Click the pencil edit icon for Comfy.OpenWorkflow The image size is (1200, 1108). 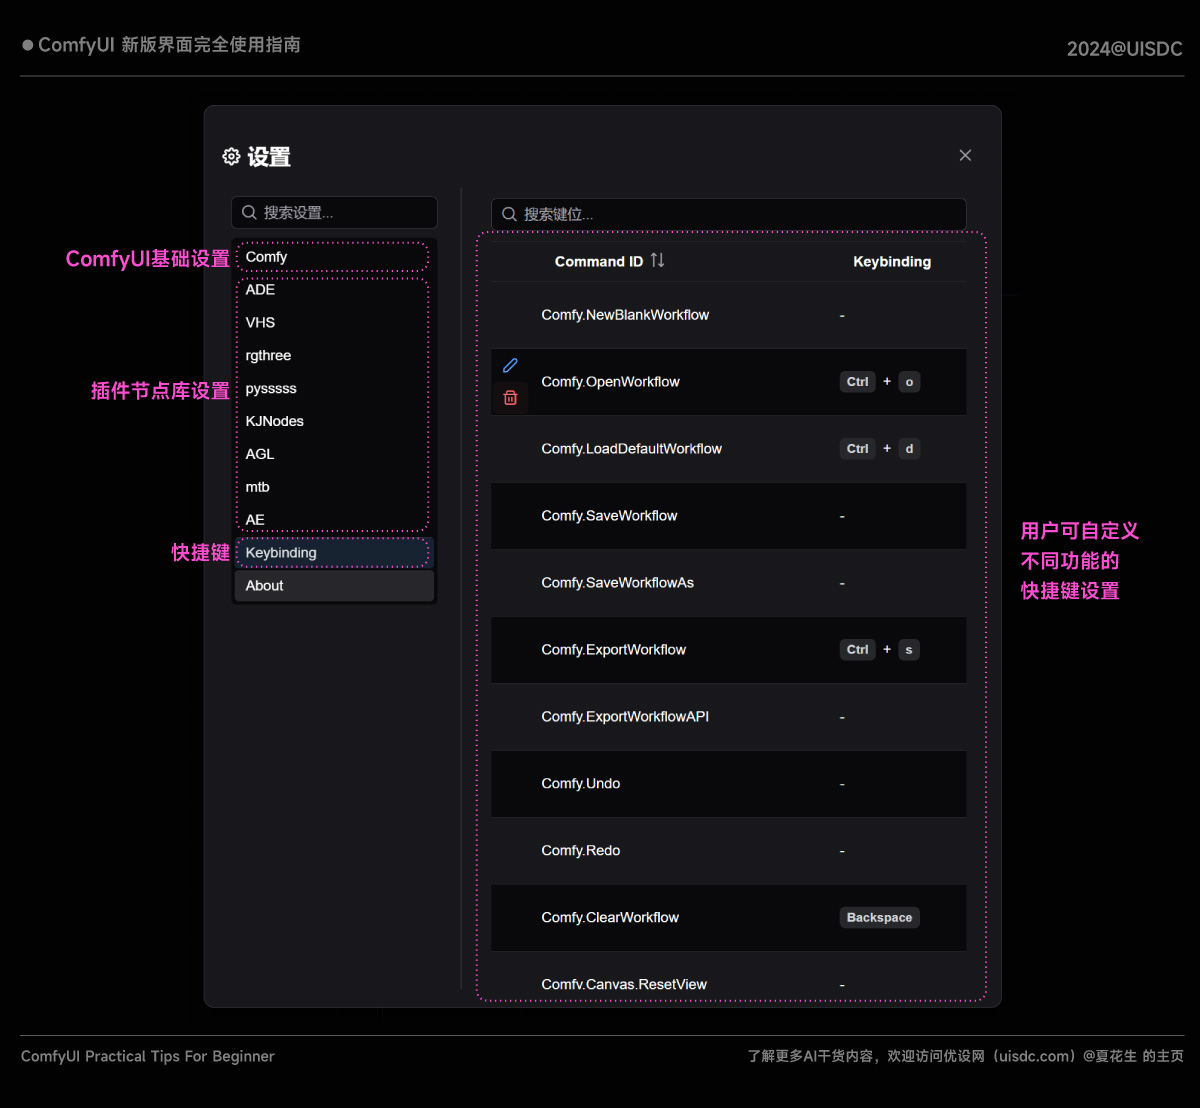[510, 366]
